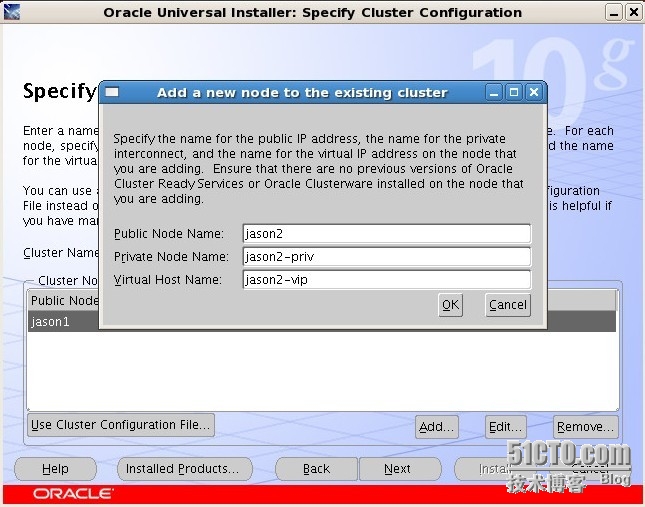Click the Virtual Host Name input field
This screenshot has height=507, width=645.
click(387, 280)
